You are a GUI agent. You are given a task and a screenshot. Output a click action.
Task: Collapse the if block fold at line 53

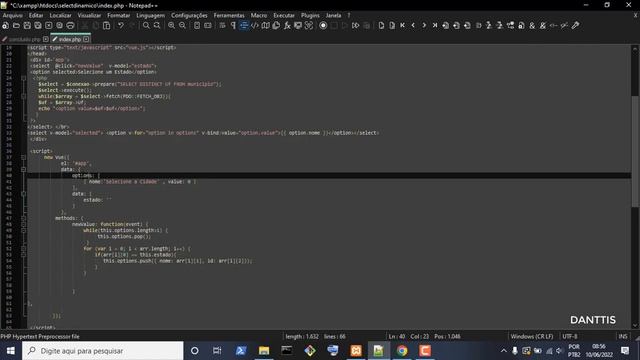coord(24,255)
